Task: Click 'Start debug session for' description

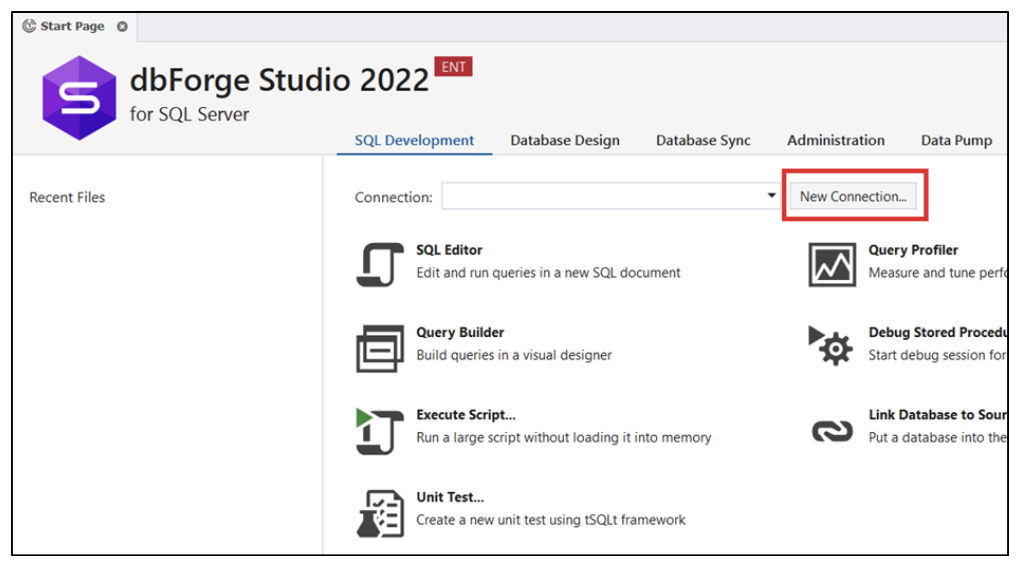Action: point(937,355)
